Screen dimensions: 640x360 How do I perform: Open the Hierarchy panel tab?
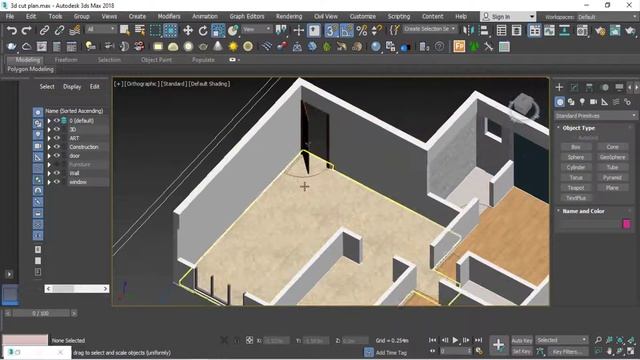pos(589,87)
